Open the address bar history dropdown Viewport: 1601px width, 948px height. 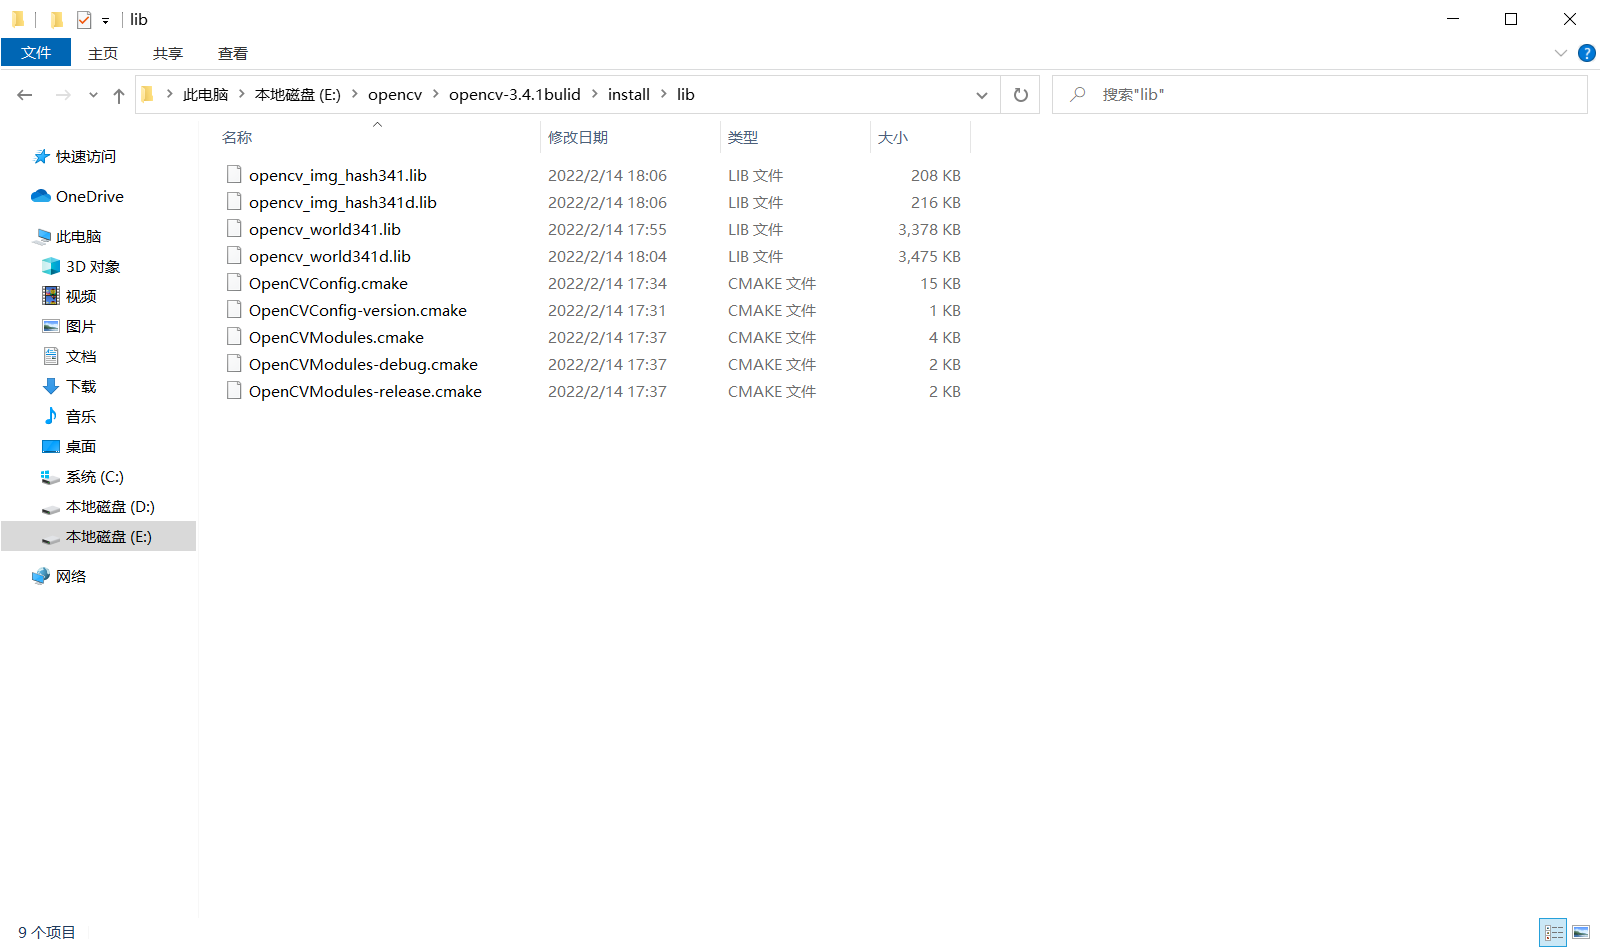click(x=981, y=94)
